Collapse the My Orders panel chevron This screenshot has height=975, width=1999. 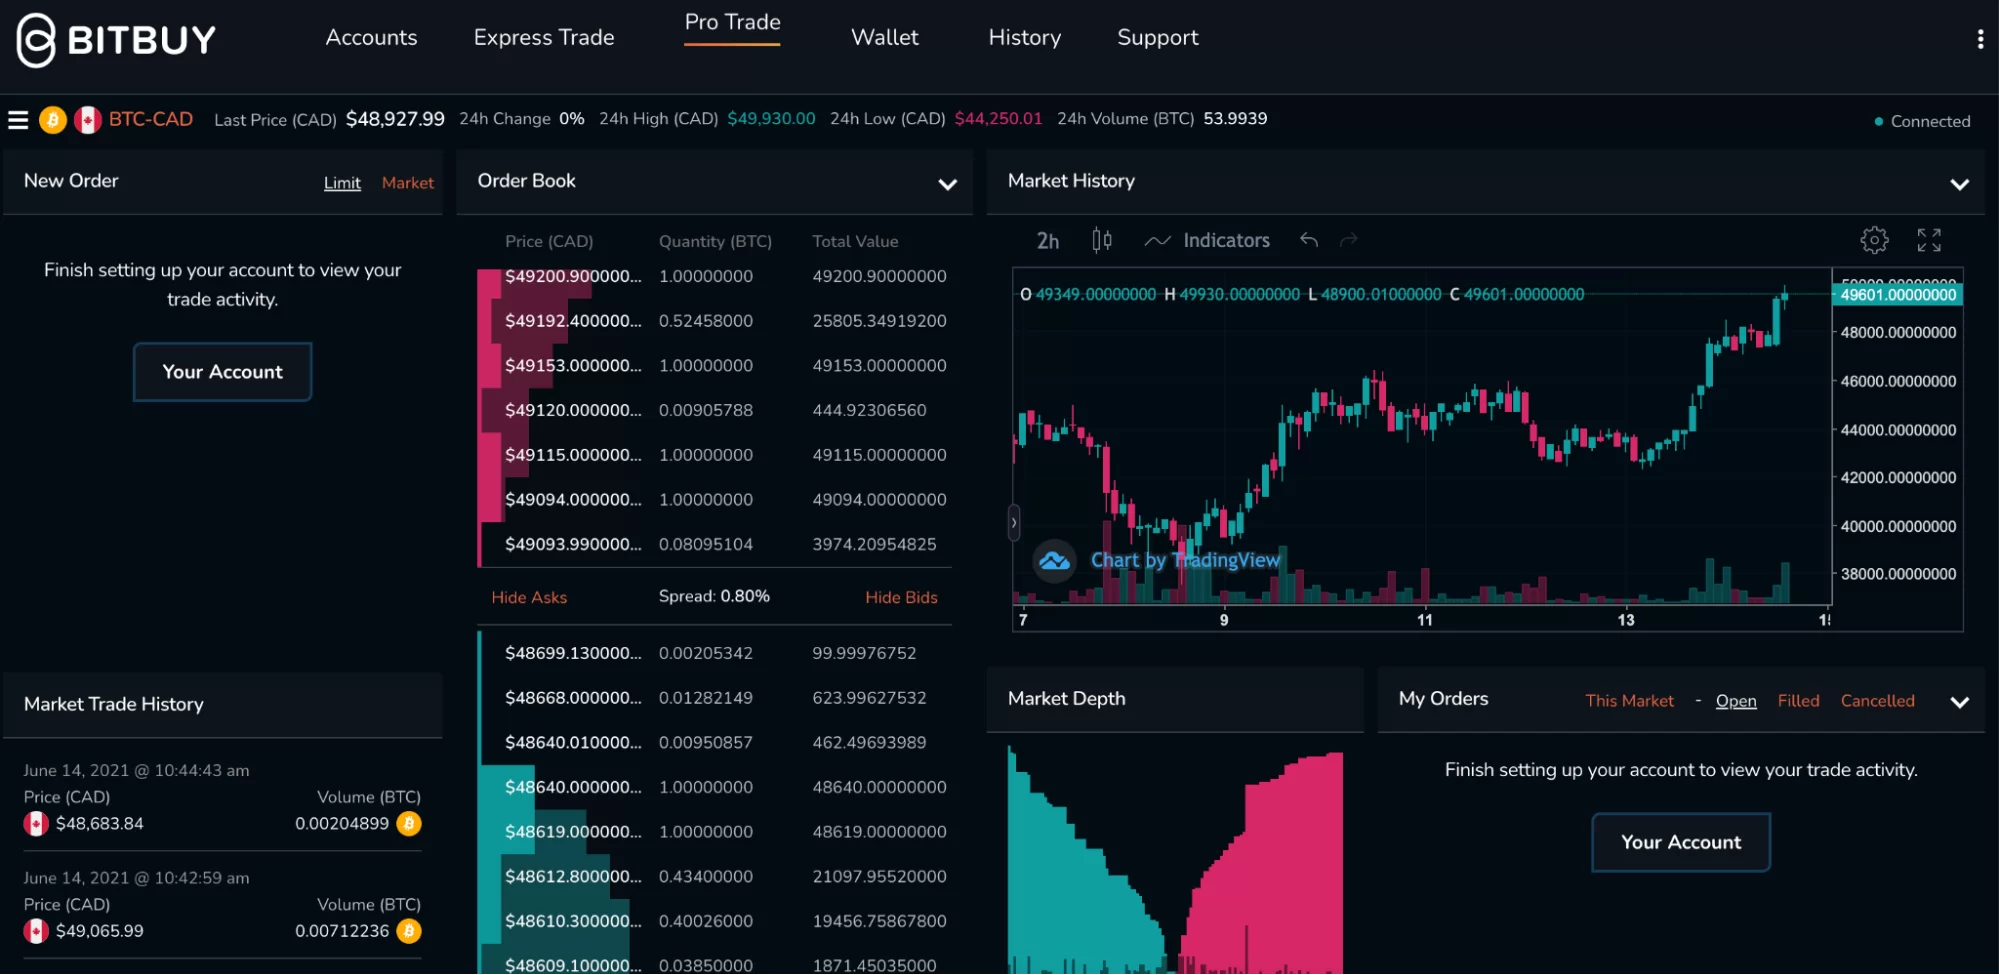point(1959,702)
